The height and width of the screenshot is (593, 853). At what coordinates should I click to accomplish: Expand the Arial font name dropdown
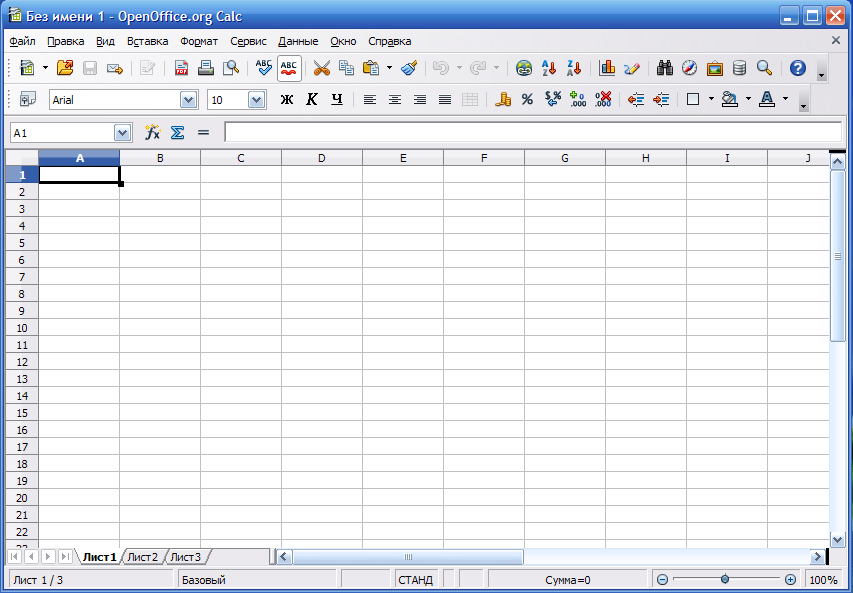[x=188, y=99]
